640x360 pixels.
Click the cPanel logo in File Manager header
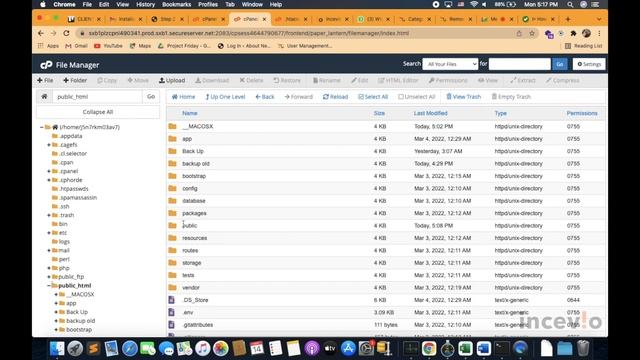tap(46, 65)
